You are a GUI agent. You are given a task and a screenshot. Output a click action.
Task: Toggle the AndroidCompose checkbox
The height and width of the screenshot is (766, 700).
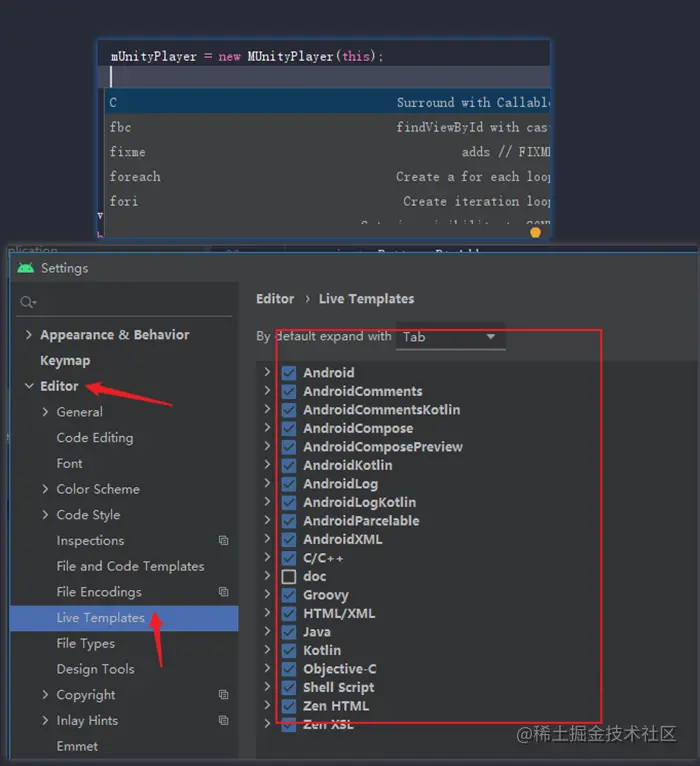click(289, 428)
